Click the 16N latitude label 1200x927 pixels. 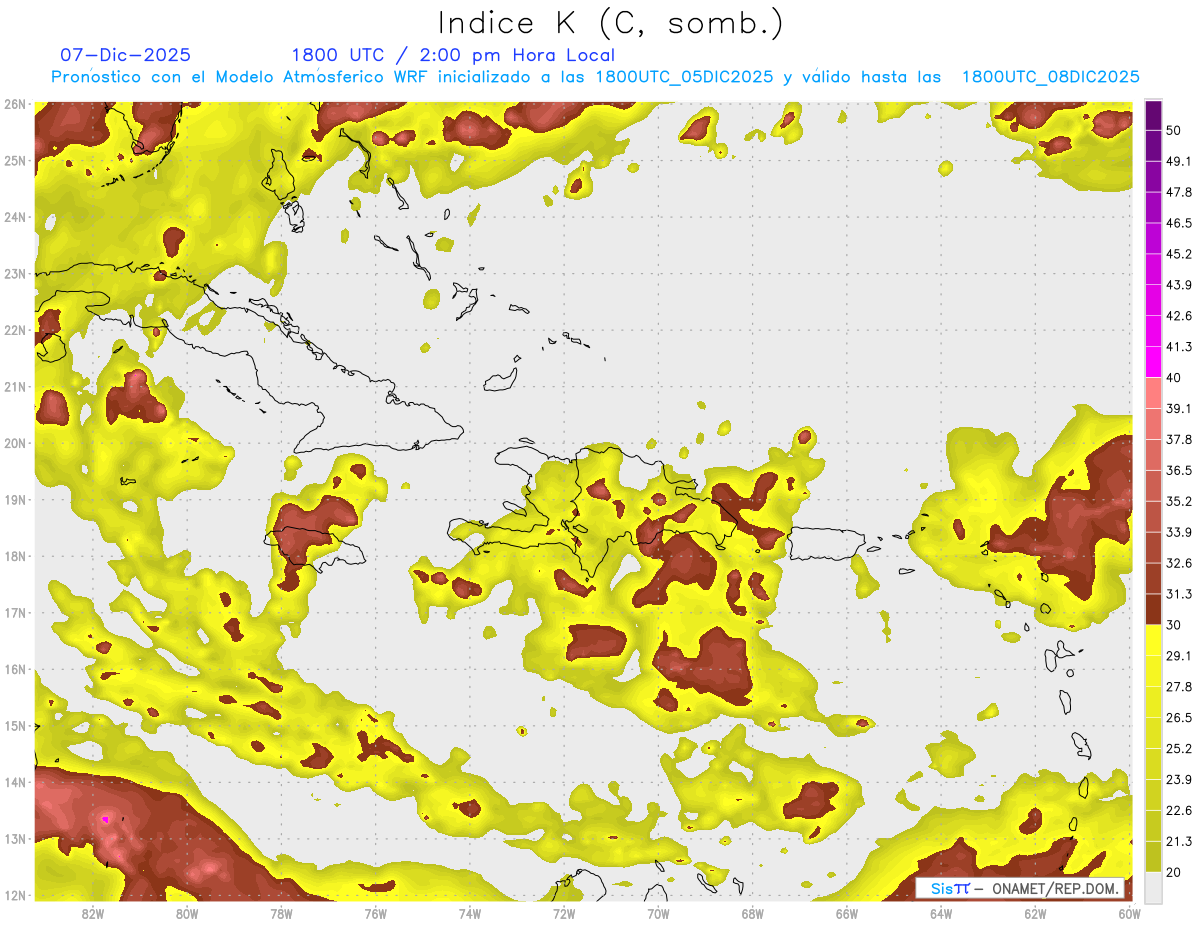click(15, 669)
